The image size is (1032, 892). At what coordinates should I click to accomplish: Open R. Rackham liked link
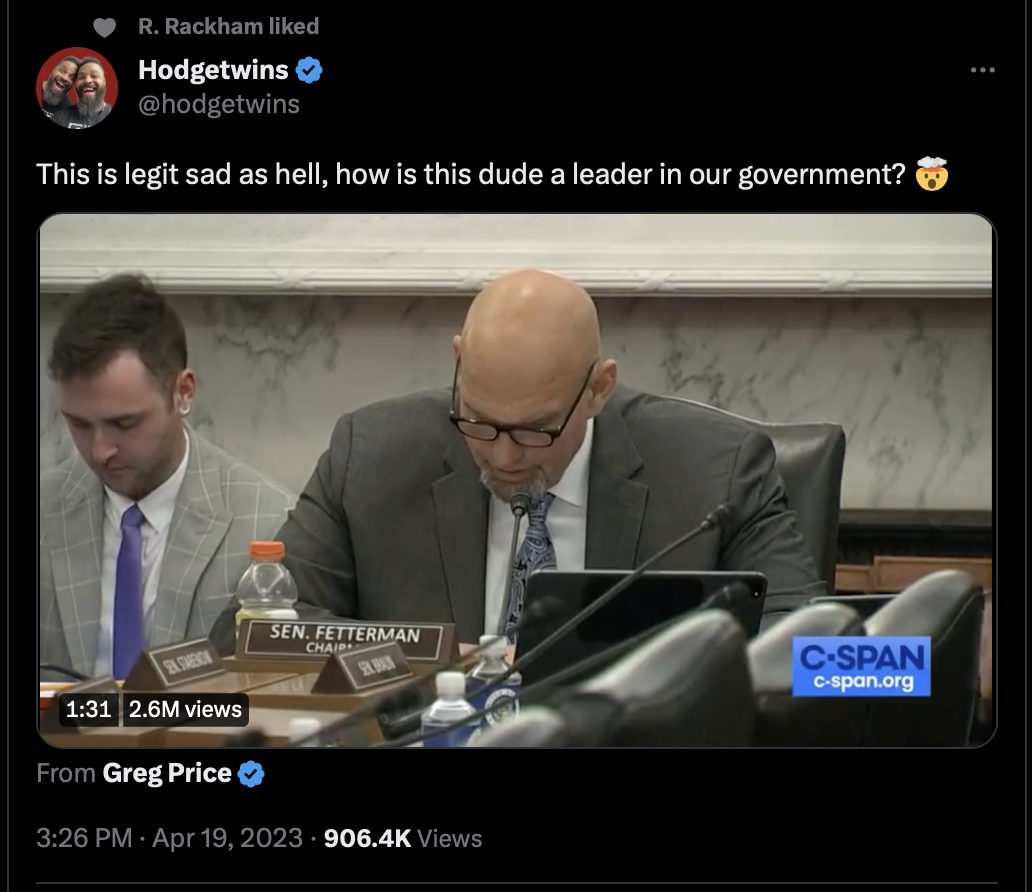click(228, 26)
